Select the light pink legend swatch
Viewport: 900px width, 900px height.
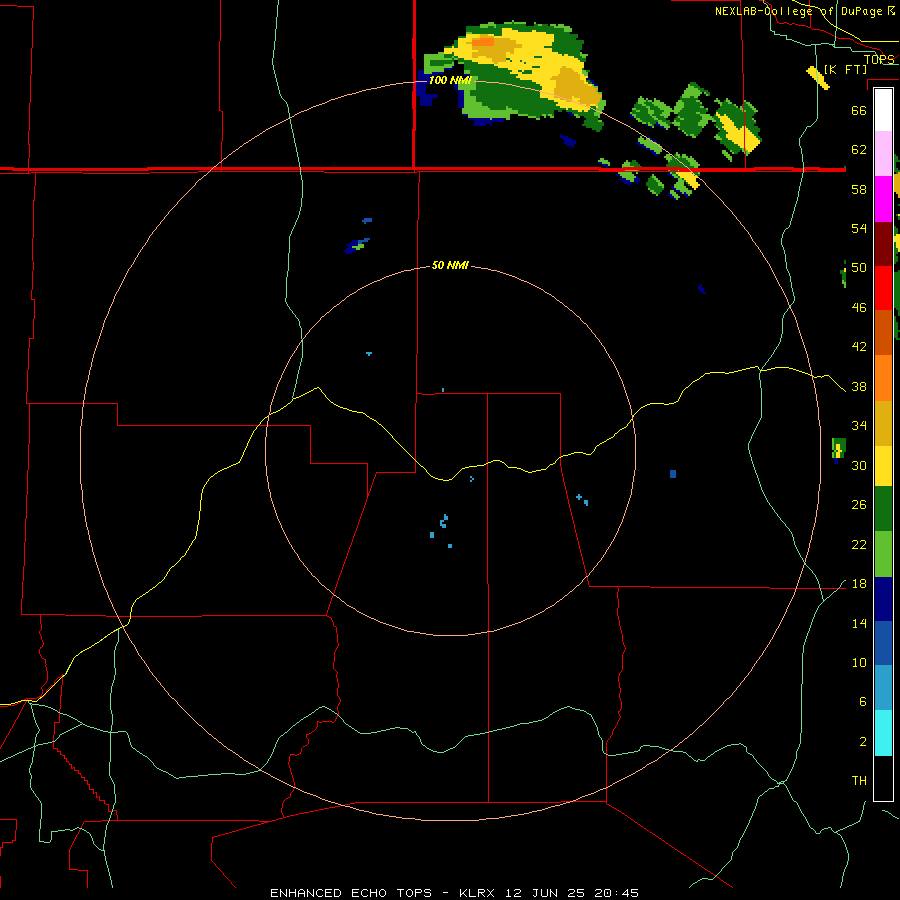(883, 153)
